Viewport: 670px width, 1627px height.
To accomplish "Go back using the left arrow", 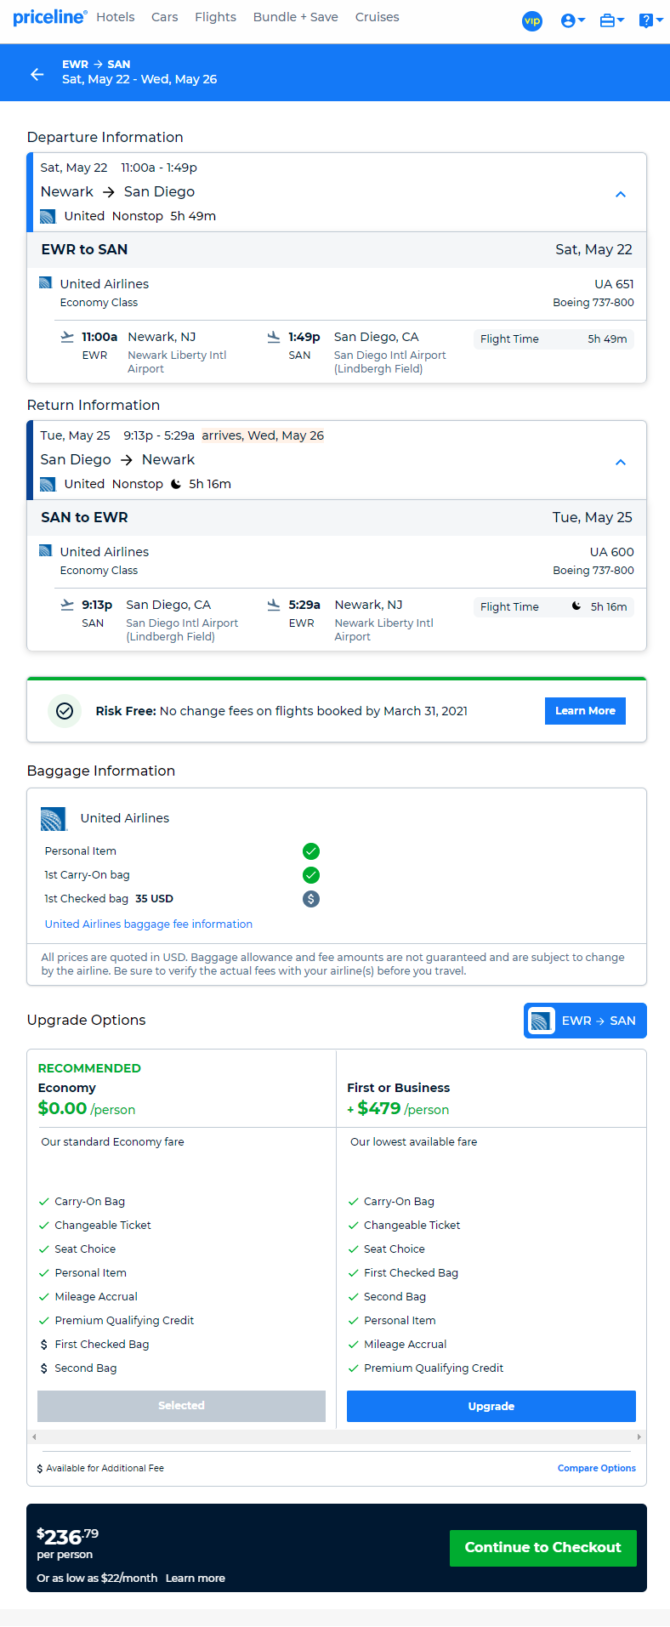I will [37, 74].
